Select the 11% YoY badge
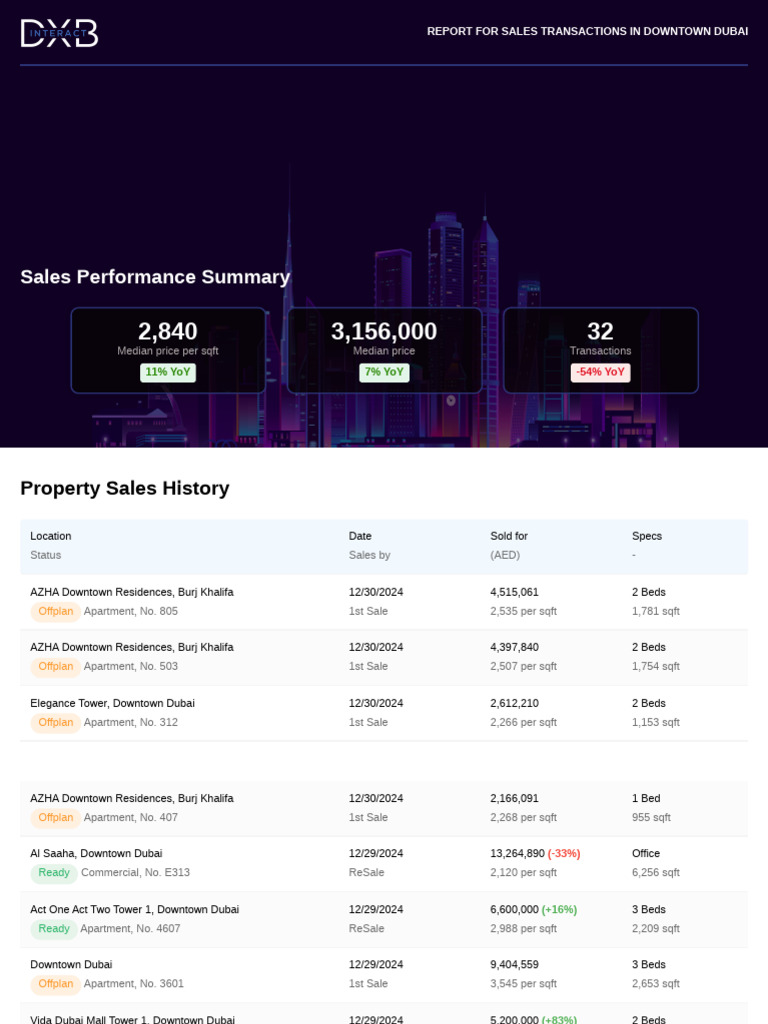Screen dimensions: 768x1024 (168, 372)
